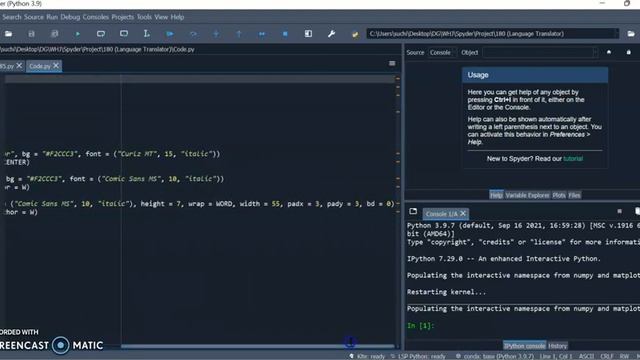This screenshot has height=360, width=640.
Task: Switch to the Plots tab
Action: point(559,195)
